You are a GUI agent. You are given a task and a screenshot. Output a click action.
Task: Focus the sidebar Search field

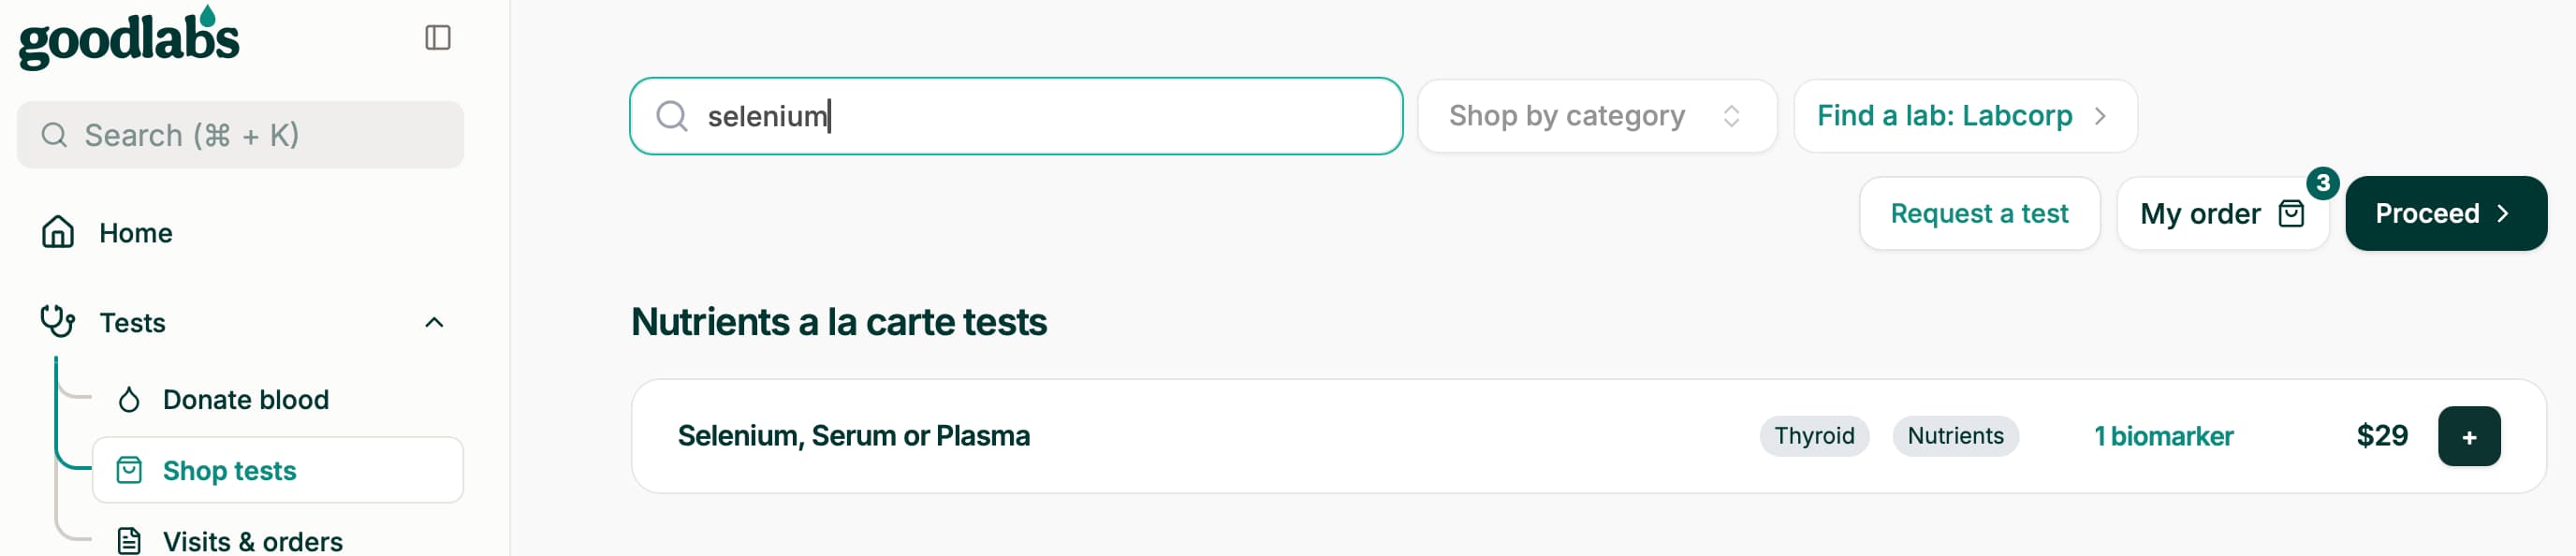[240, 135]
